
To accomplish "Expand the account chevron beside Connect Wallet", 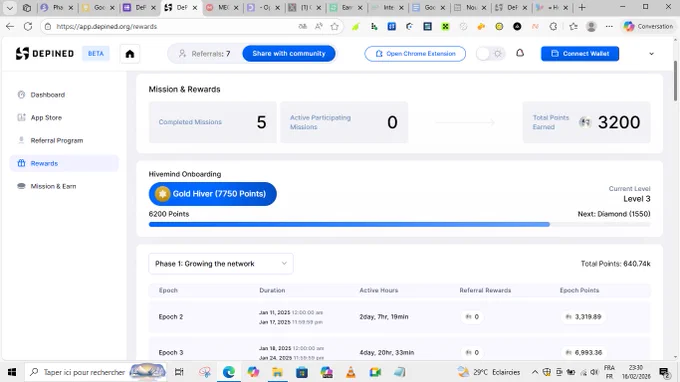I will click(651, 54).
